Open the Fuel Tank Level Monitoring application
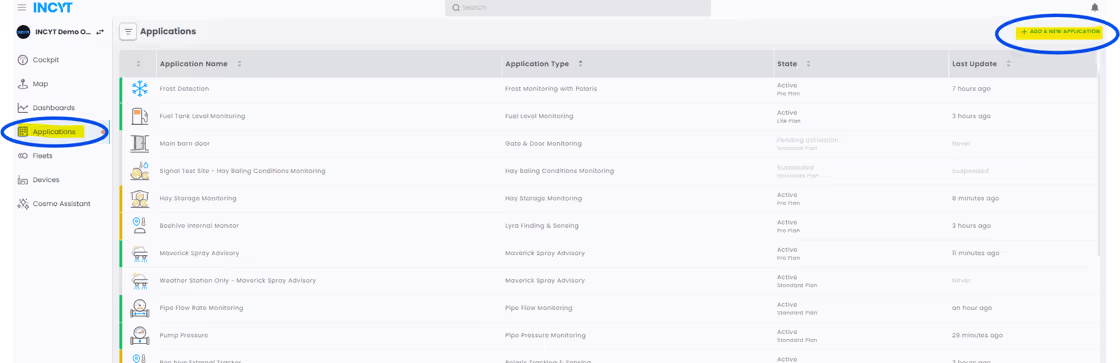Viewport: 1120px width, 363px height. click(202, 116)
